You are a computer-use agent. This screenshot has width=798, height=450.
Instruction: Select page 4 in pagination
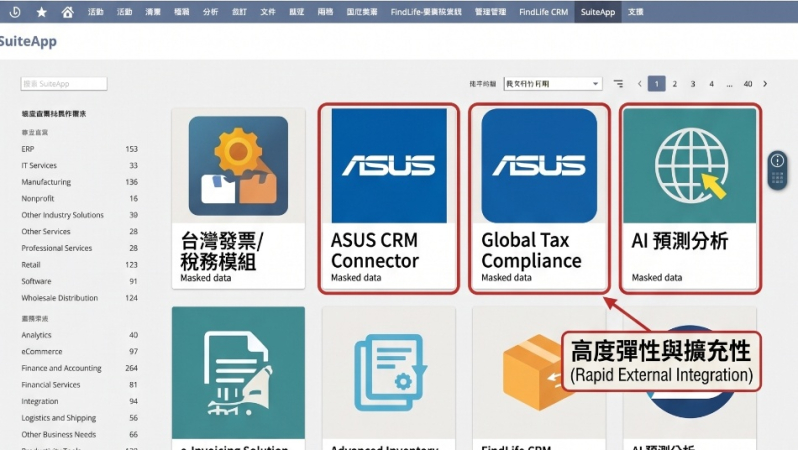pyautogui.click(x=711, y=84)
